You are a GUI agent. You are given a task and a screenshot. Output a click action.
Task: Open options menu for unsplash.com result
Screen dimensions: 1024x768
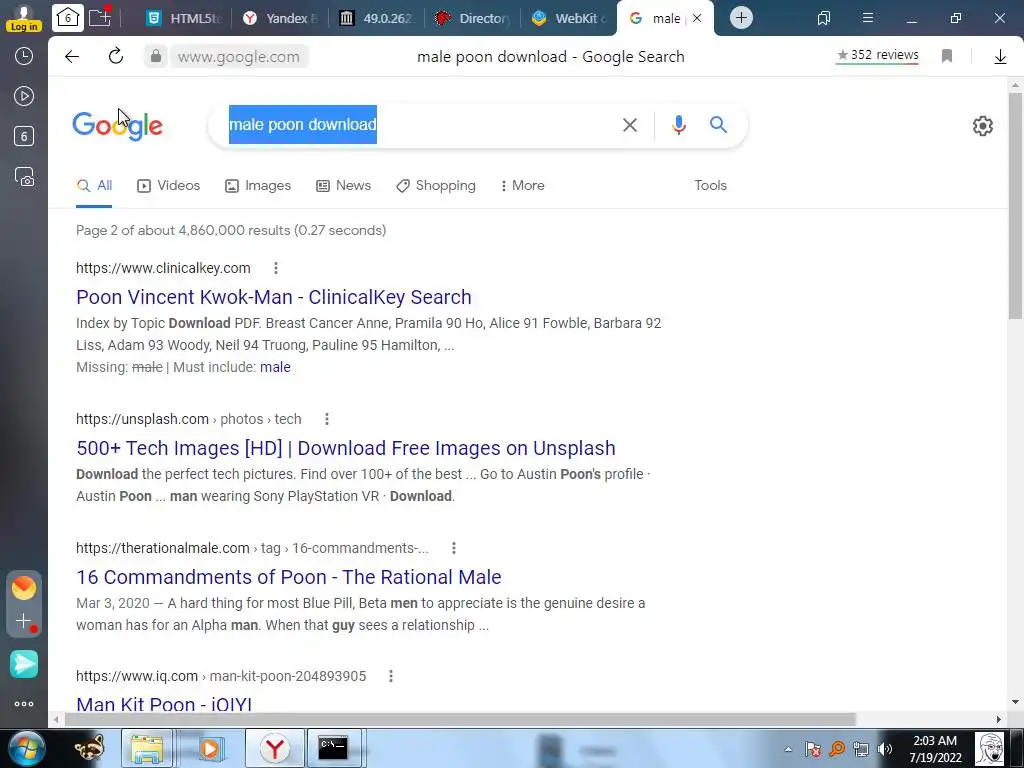coord(327,419)
